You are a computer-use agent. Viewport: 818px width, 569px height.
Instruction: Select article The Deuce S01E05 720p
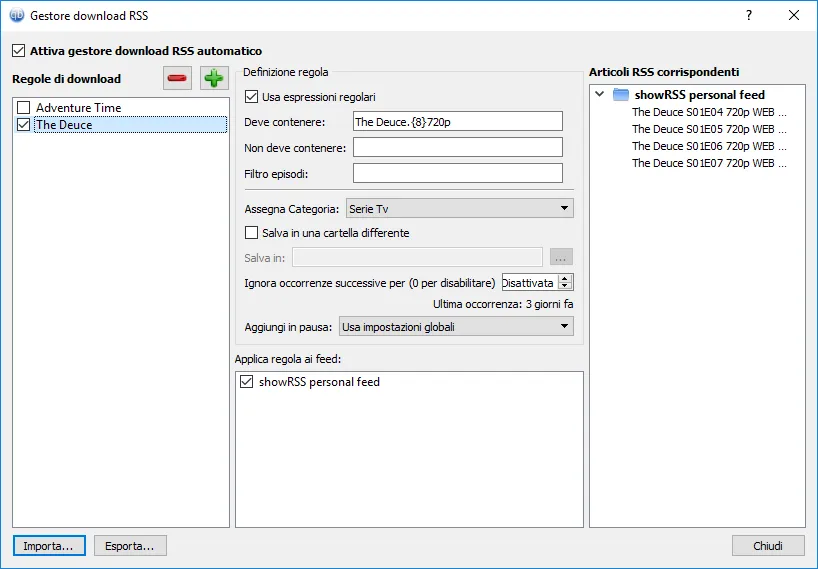(x=709, y=129)
